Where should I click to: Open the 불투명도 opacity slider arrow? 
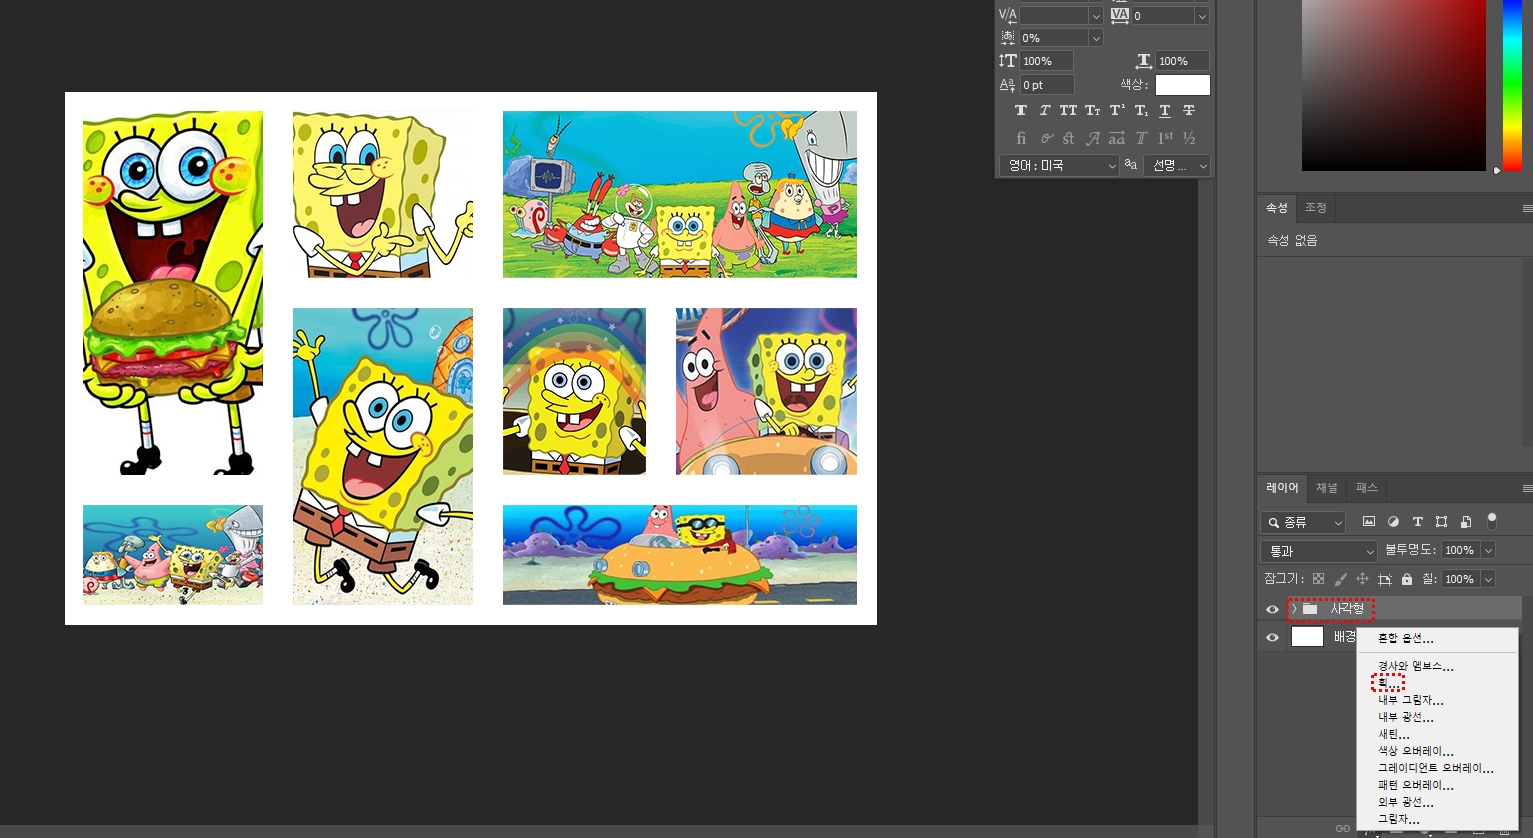tap(1488, 550)
